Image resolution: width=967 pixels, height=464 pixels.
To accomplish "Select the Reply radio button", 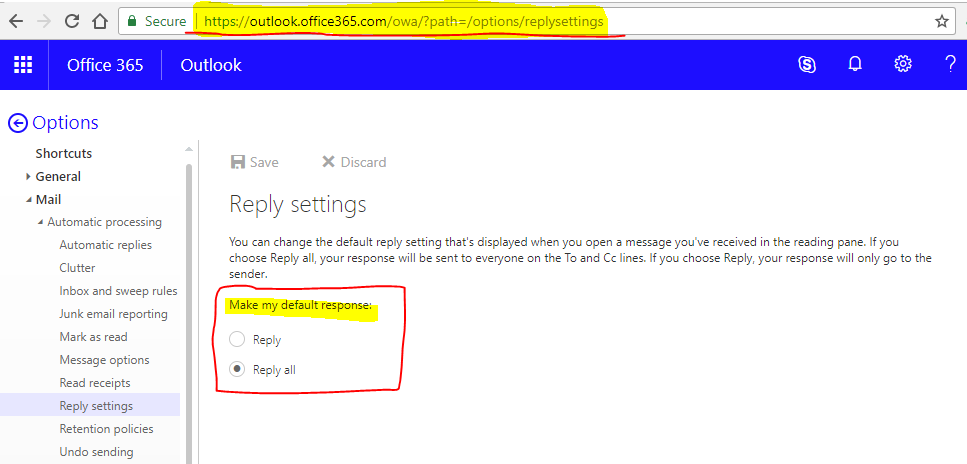I will [x=237, y=339].
